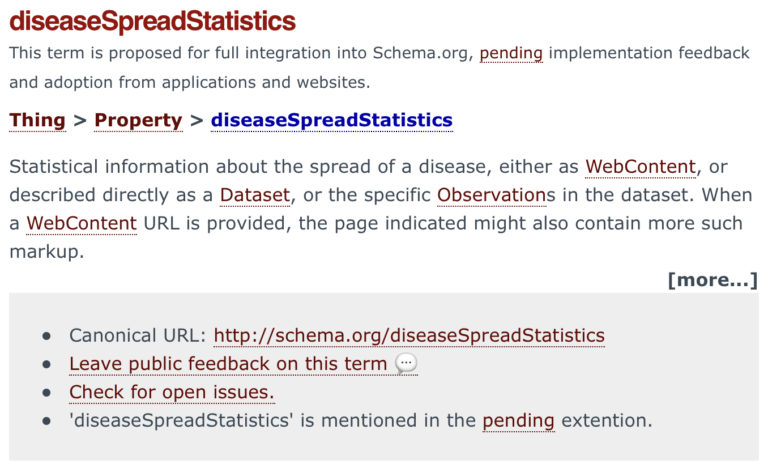
Task: Click the speech bubble feedback icon
Action: tap(406, 364)
